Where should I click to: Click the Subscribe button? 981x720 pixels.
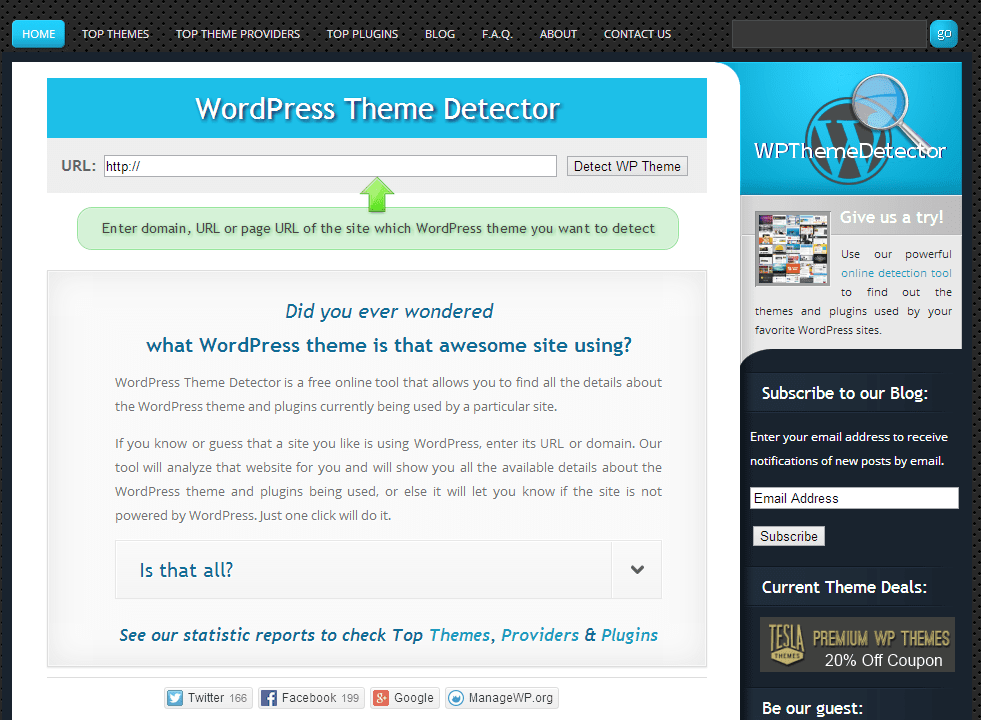(x=788, y=536)
